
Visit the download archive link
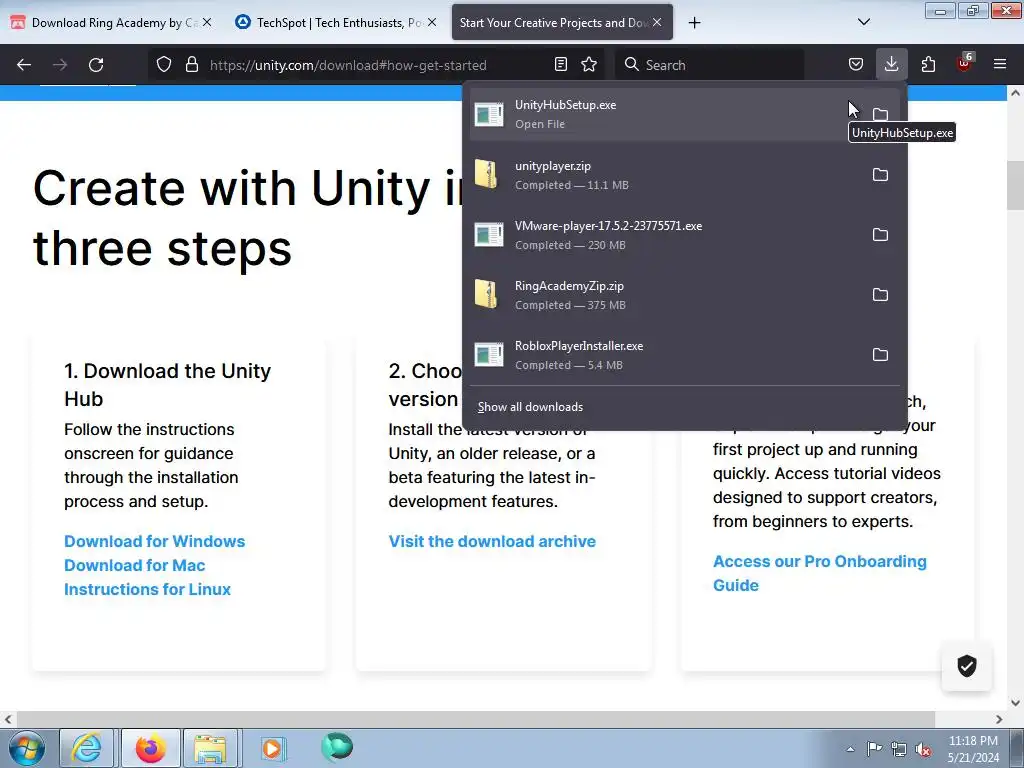coord(492,541)
